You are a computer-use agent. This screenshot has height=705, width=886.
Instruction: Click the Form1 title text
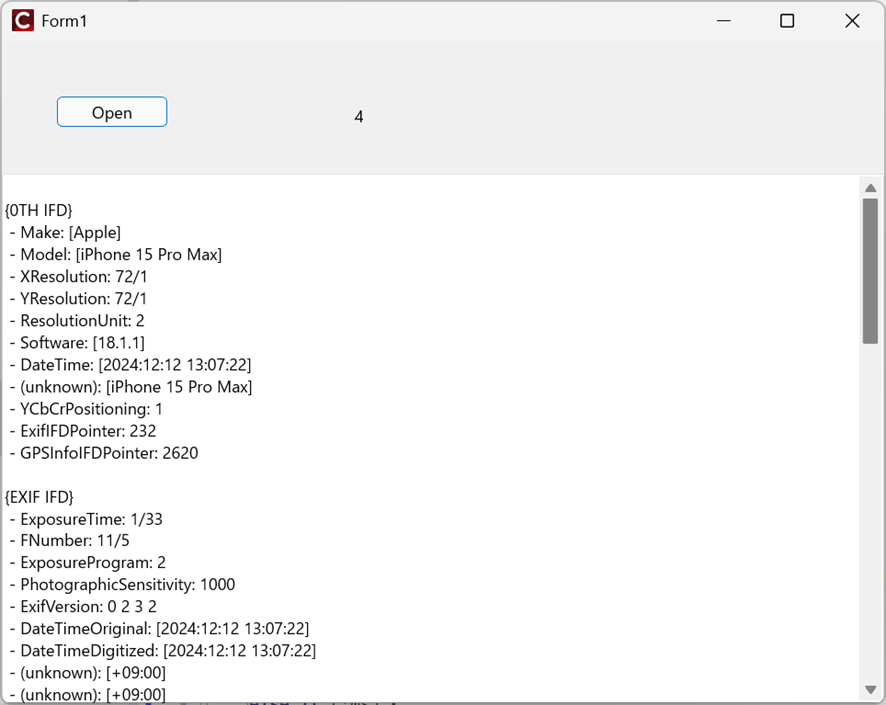click(x=64, y=21)
